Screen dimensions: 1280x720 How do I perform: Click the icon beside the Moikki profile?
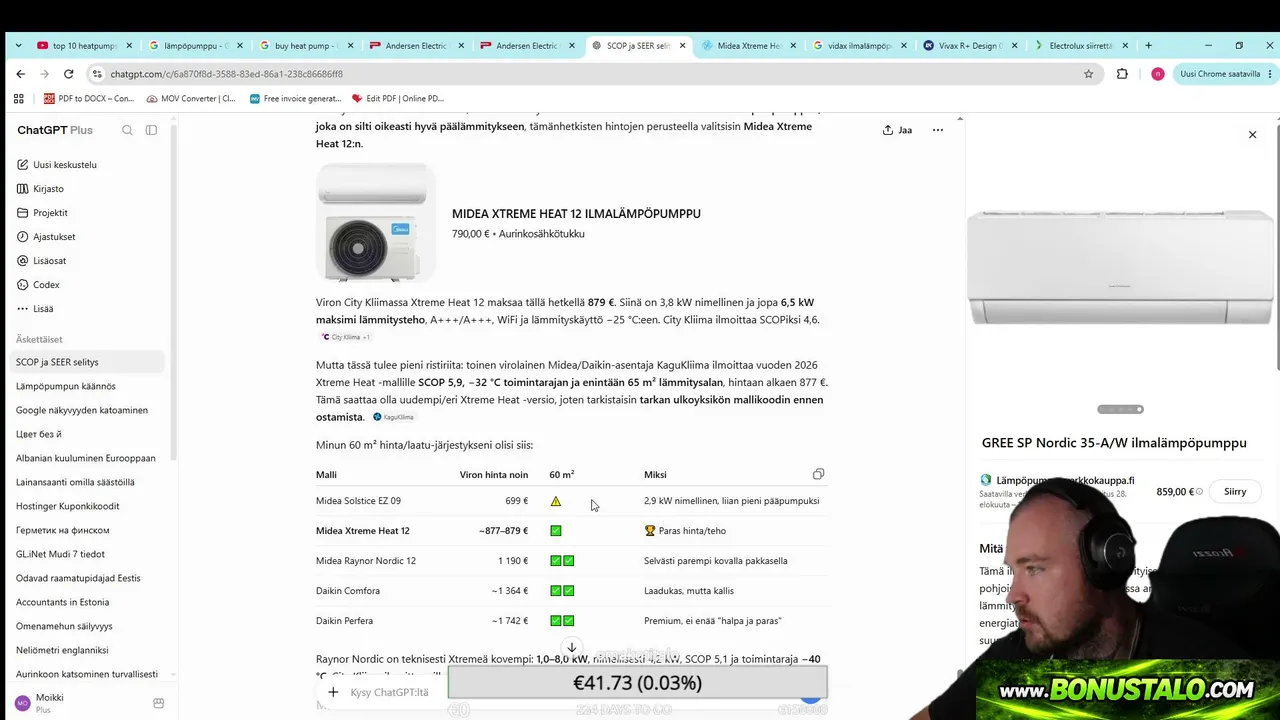click(158, 703)
